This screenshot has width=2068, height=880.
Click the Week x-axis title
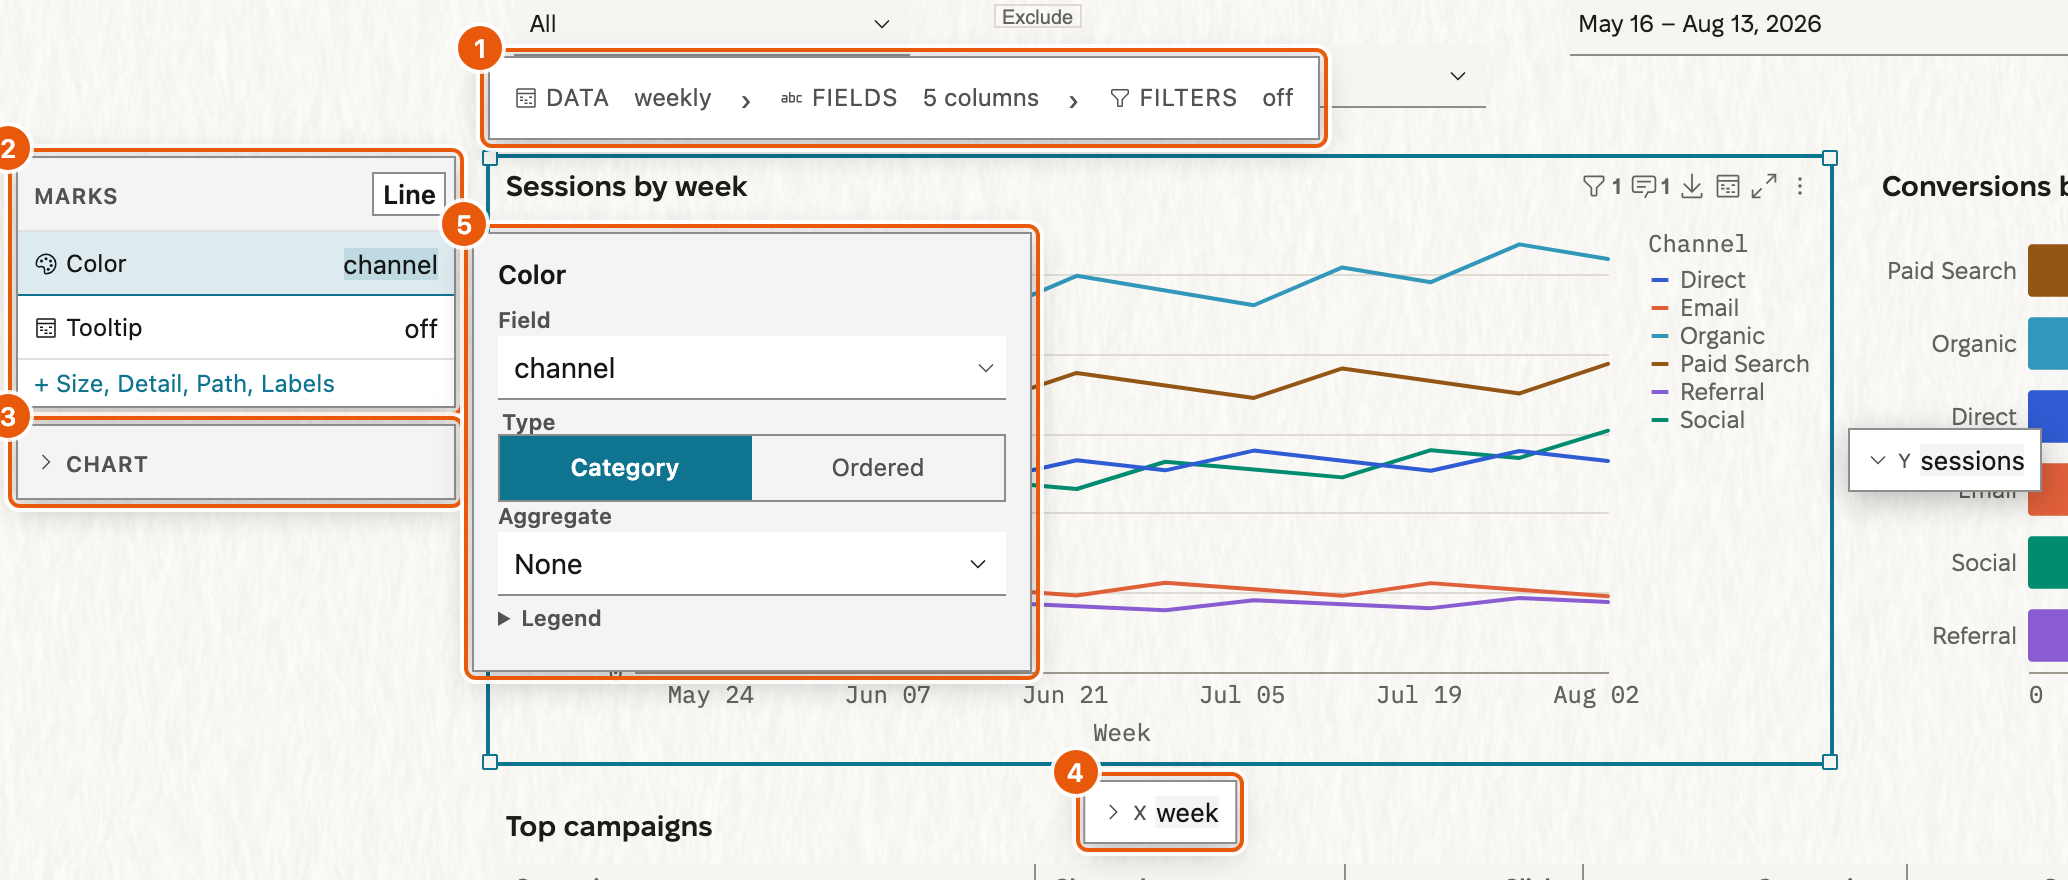tap(1122, 733)
